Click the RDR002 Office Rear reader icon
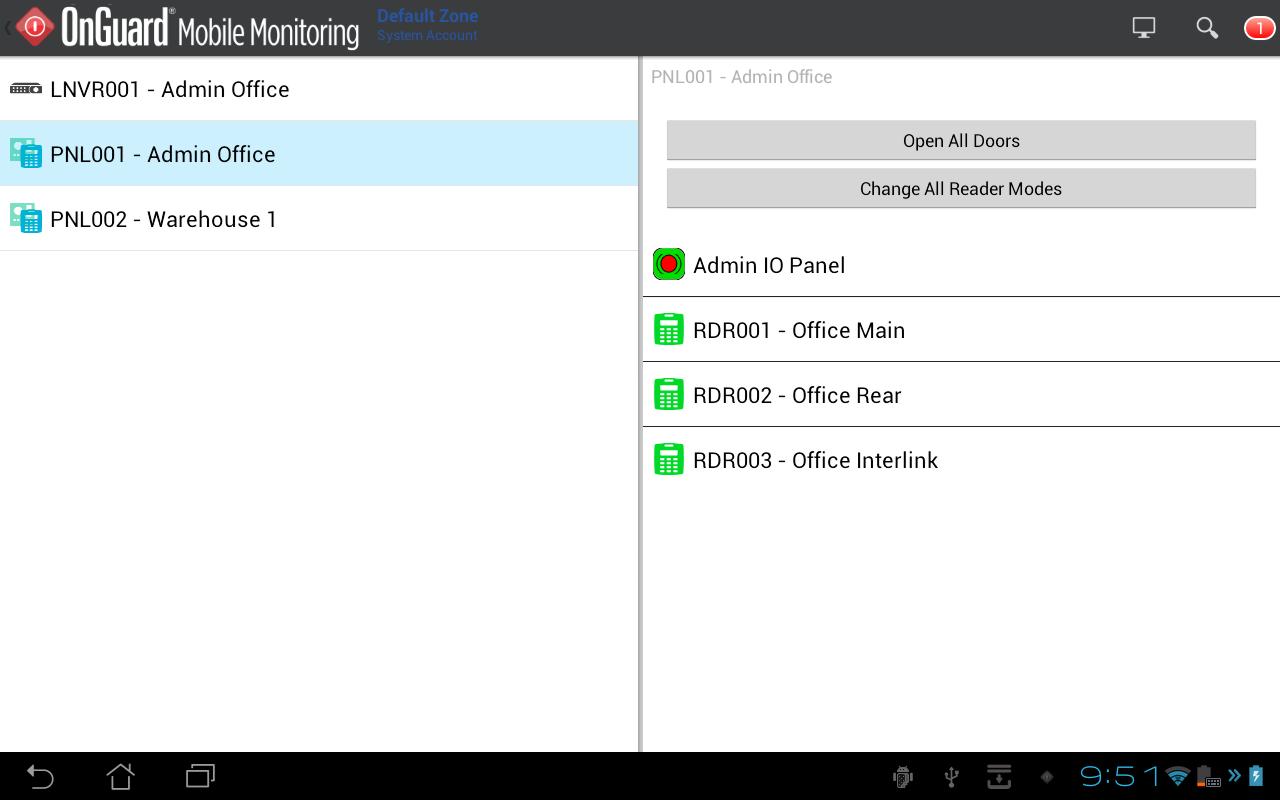The width and height of the screenshot is (1280, 800). coord(668,394)
